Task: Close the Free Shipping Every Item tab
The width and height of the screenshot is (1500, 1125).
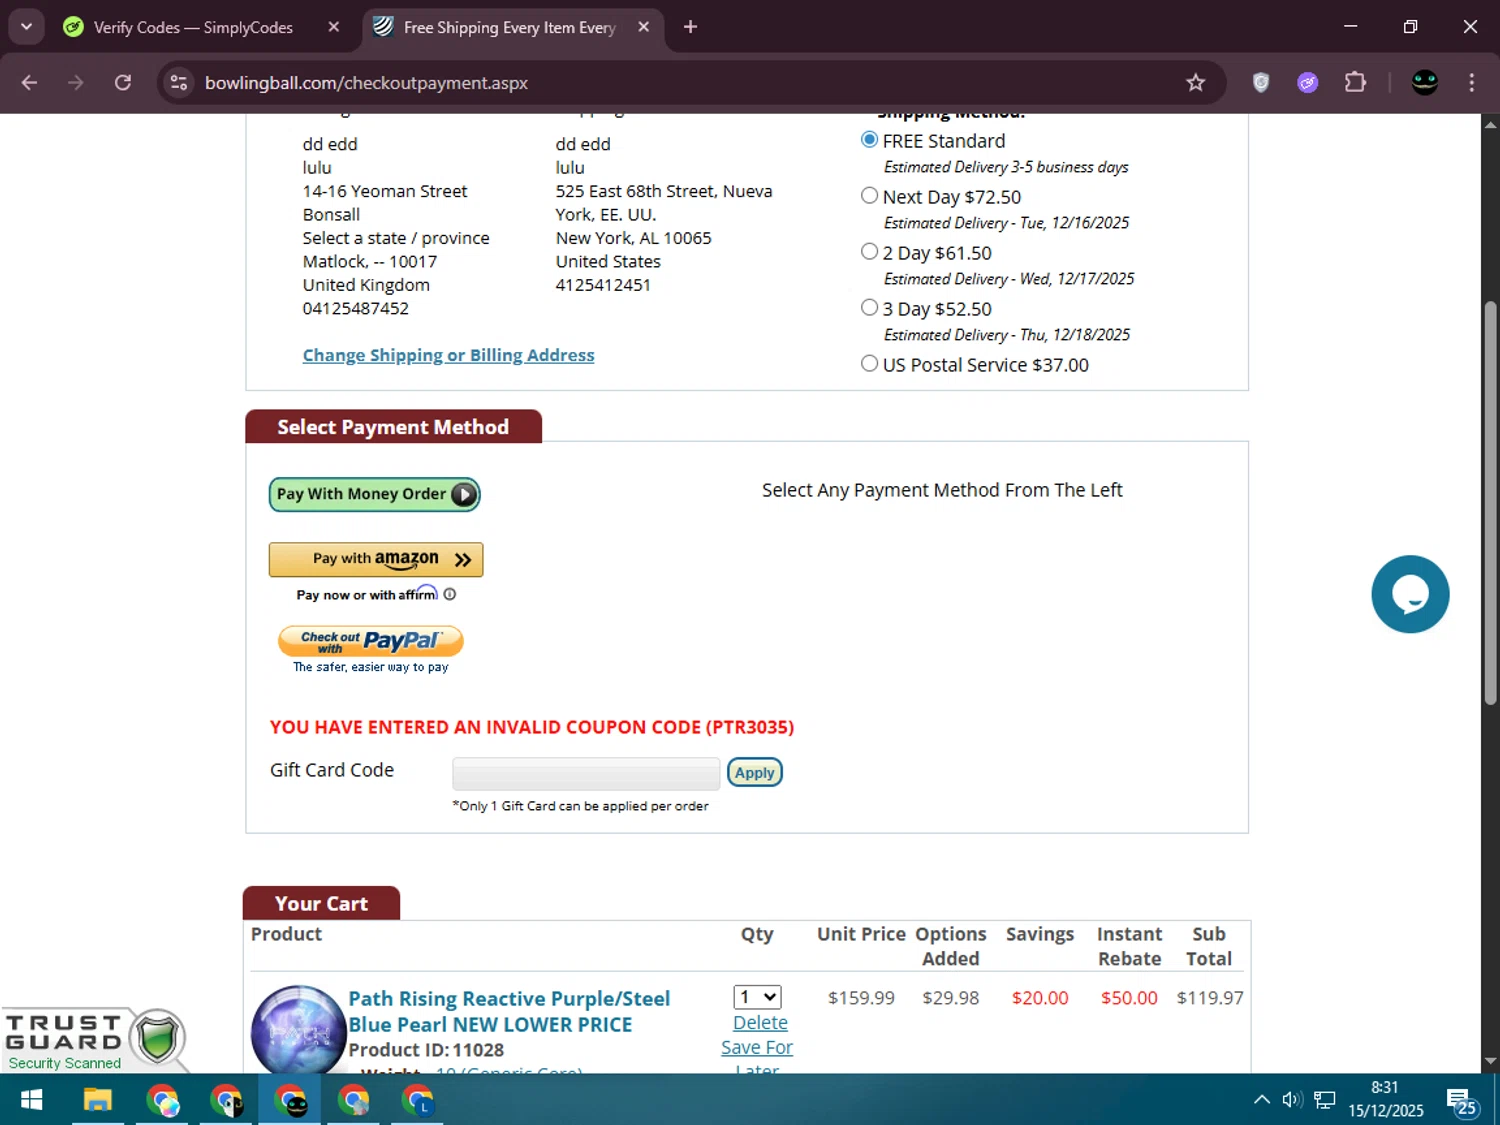Action: [x=644, y=27]
